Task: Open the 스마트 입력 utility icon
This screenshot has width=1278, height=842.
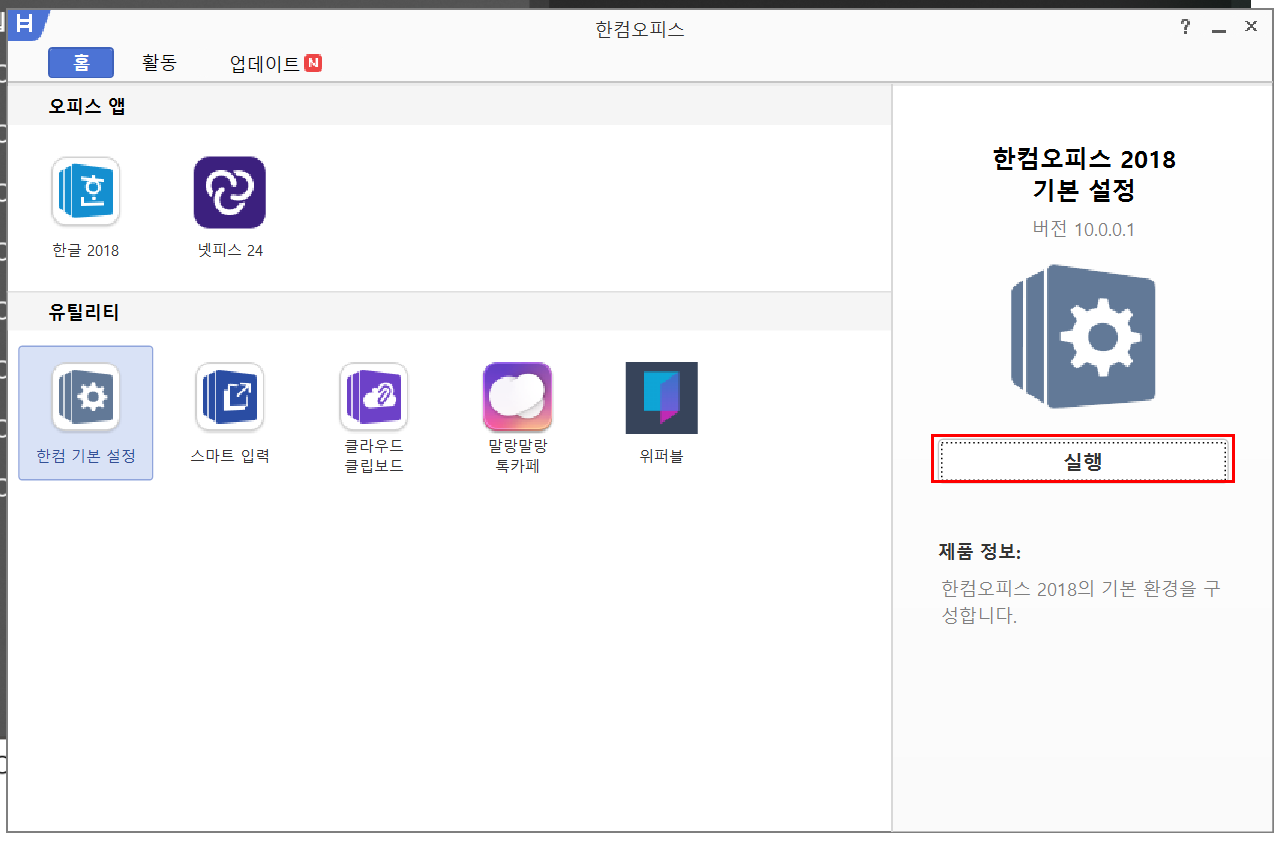Action: [x=229, y=397]
